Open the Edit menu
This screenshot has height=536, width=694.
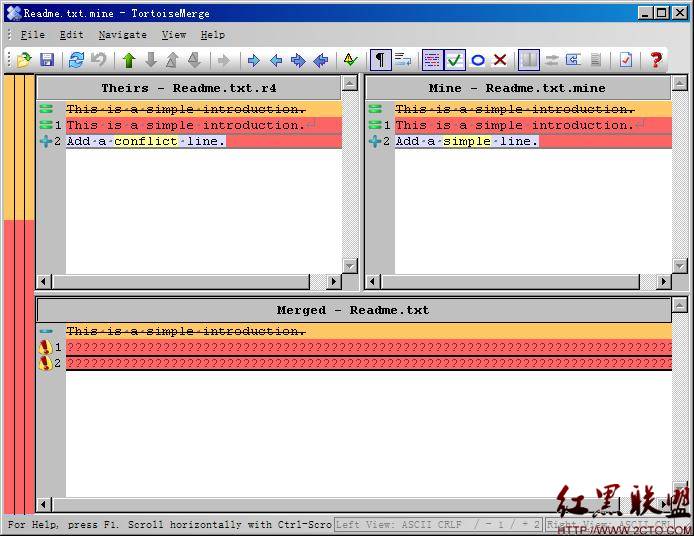pos(72,35)
